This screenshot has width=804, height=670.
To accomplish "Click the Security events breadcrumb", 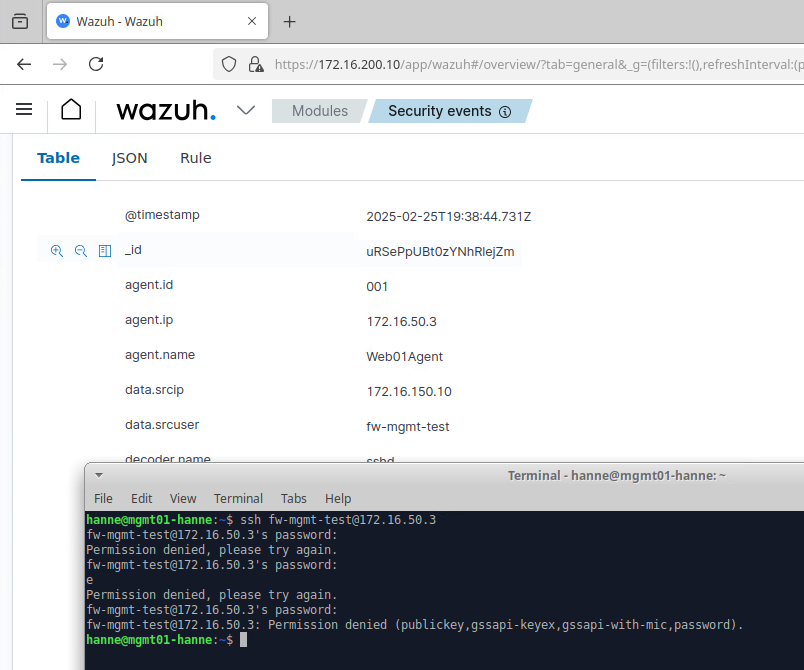I will pyautogui.click(x=439, y=111).
